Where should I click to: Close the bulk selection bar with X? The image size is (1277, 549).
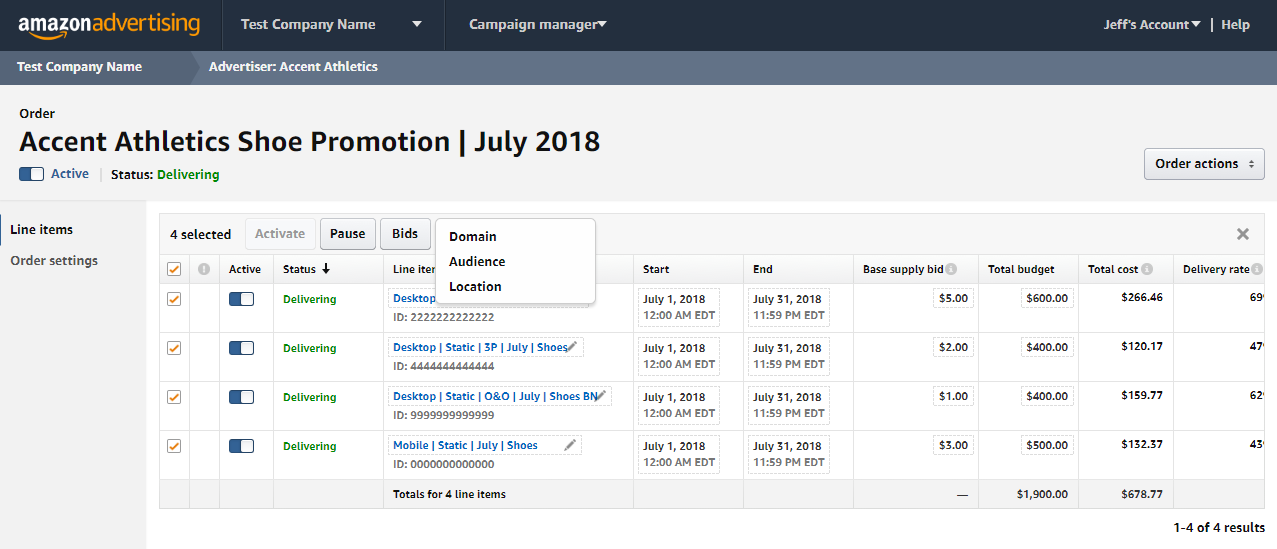[1242, 234]
